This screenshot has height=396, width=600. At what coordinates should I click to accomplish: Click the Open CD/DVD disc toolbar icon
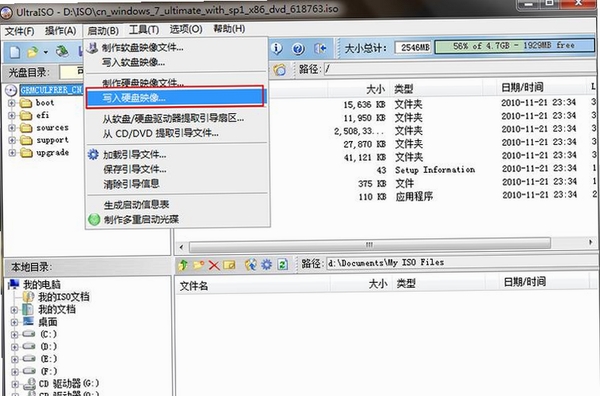tap(62, 51)
